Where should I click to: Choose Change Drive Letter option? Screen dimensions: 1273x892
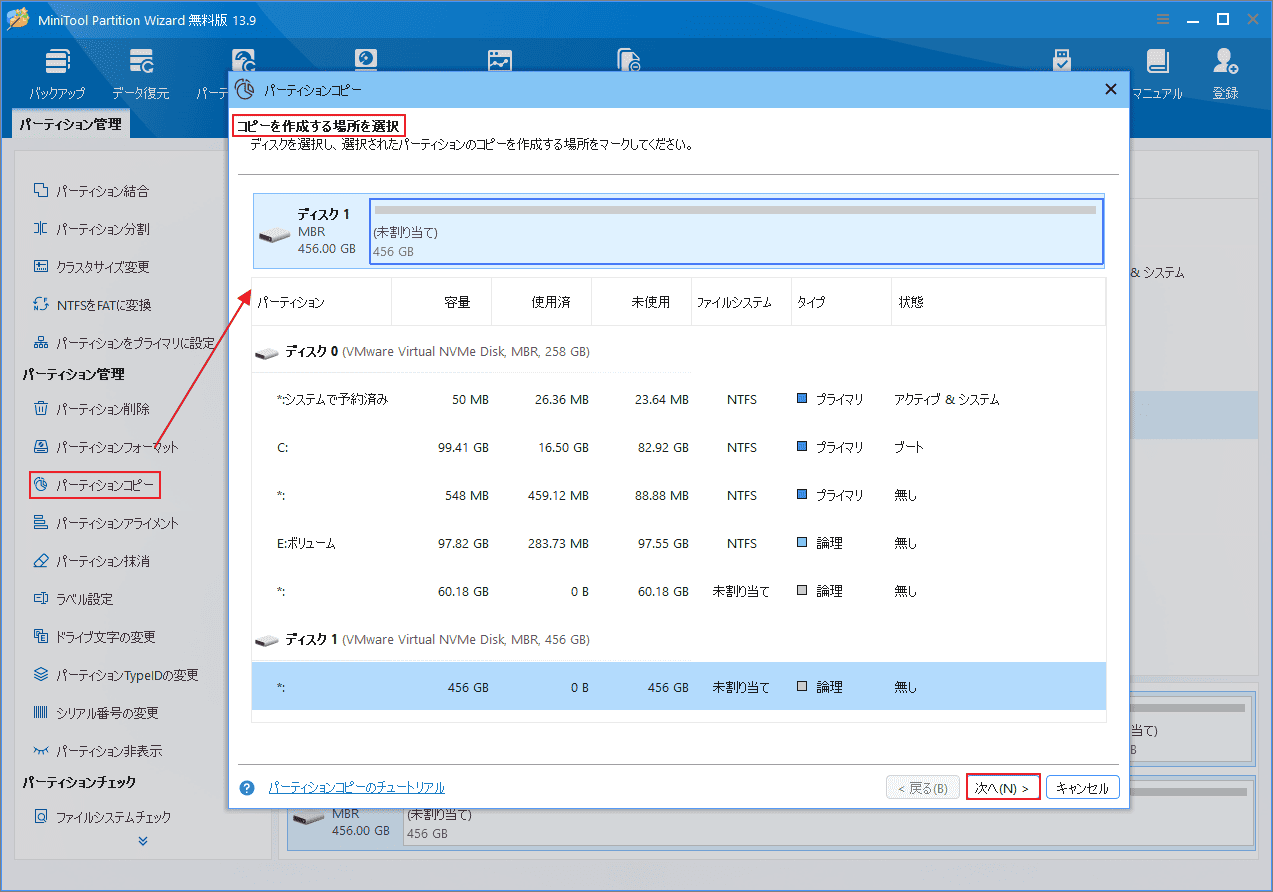tap(94, 637)
